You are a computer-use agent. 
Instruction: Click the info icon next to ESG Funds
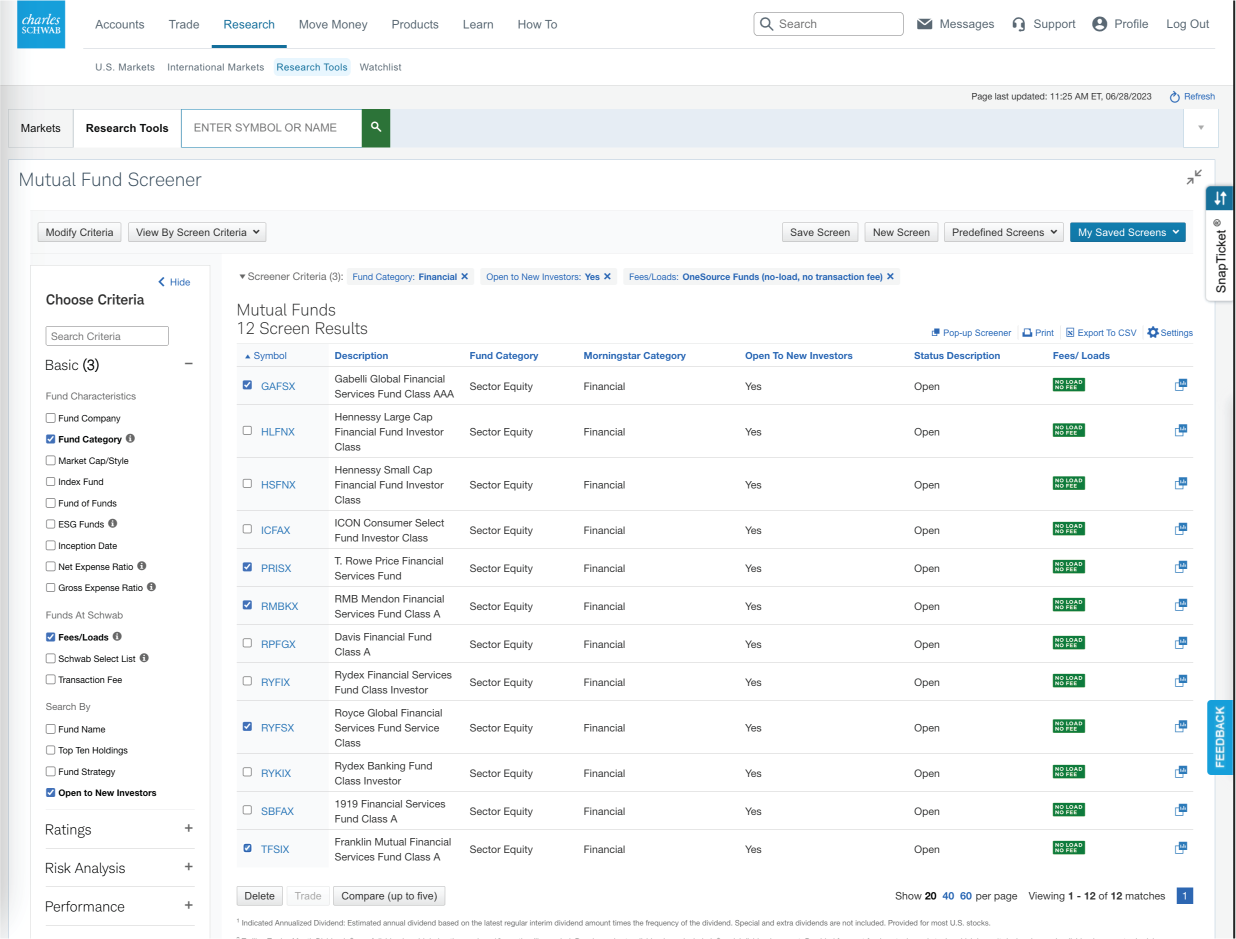coord(112,523)
